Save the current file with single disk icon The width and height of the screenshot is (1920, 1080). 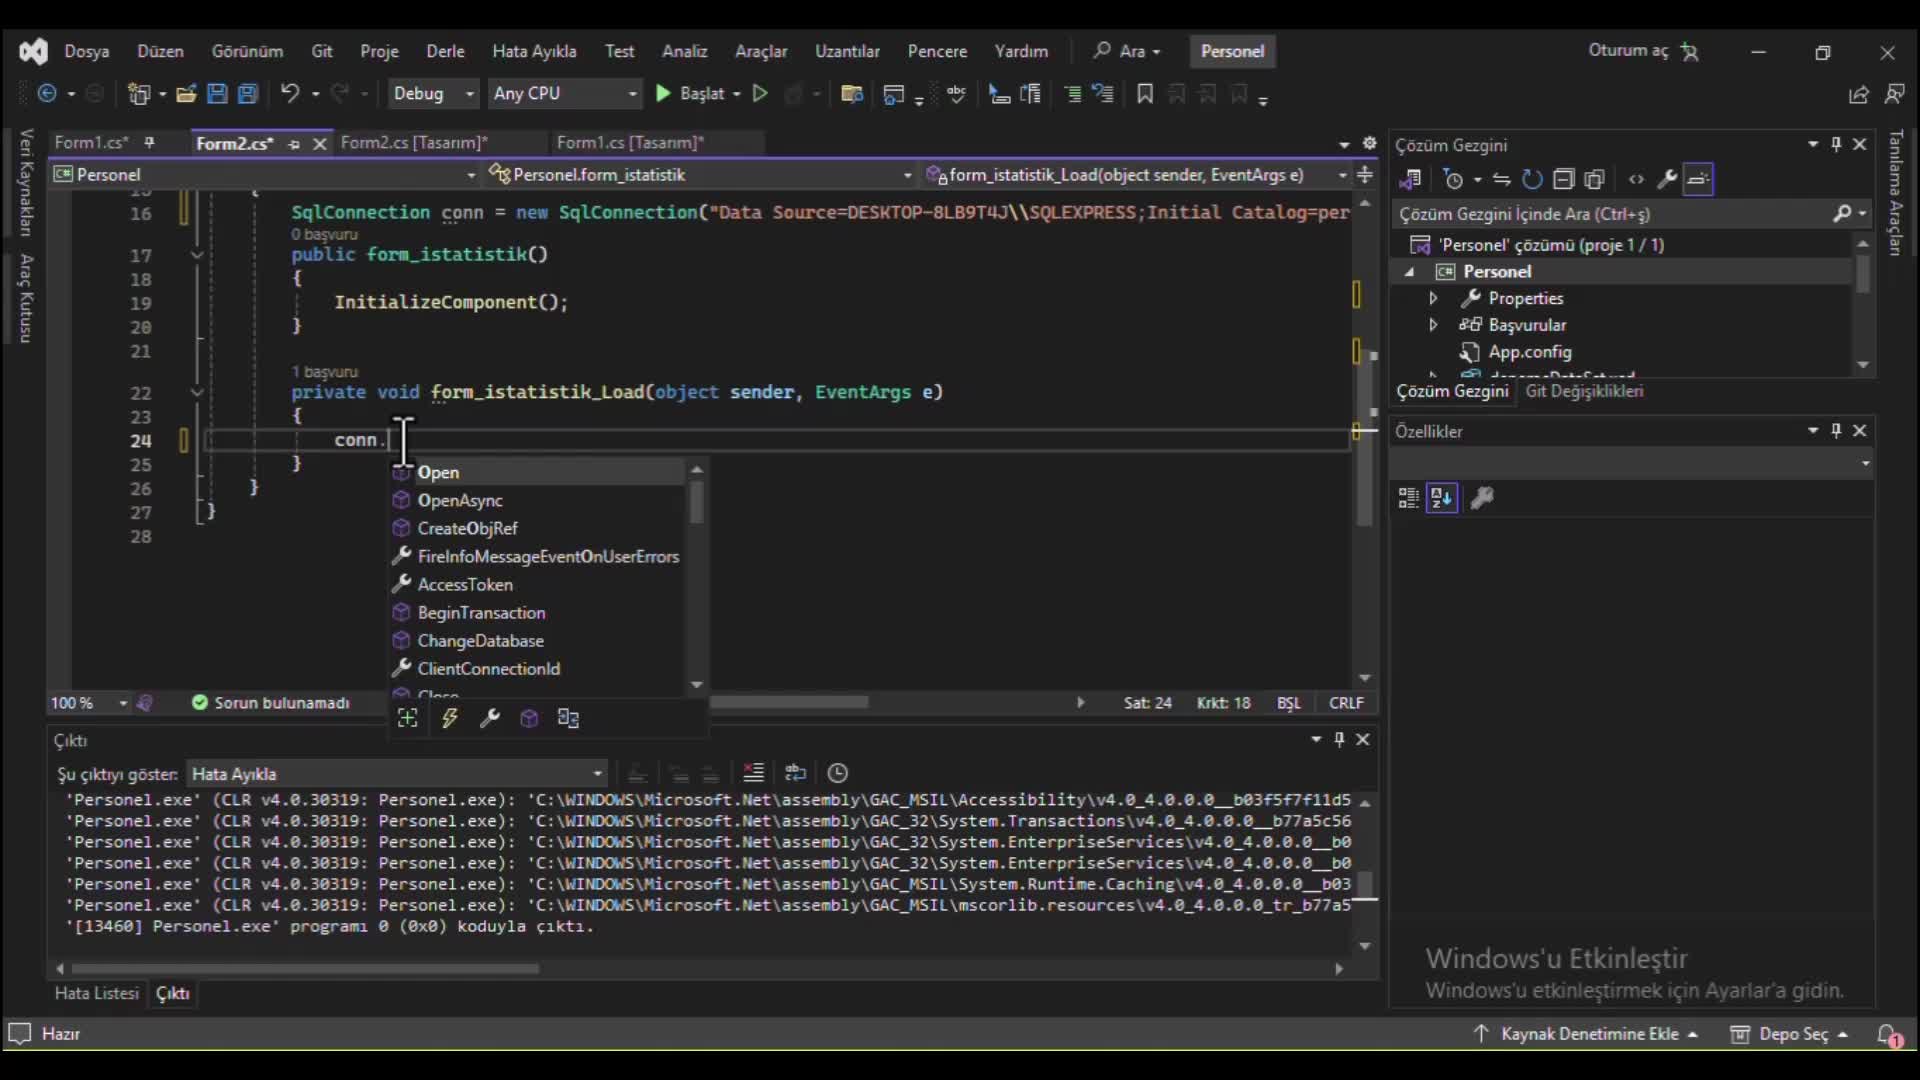(216, 94)
